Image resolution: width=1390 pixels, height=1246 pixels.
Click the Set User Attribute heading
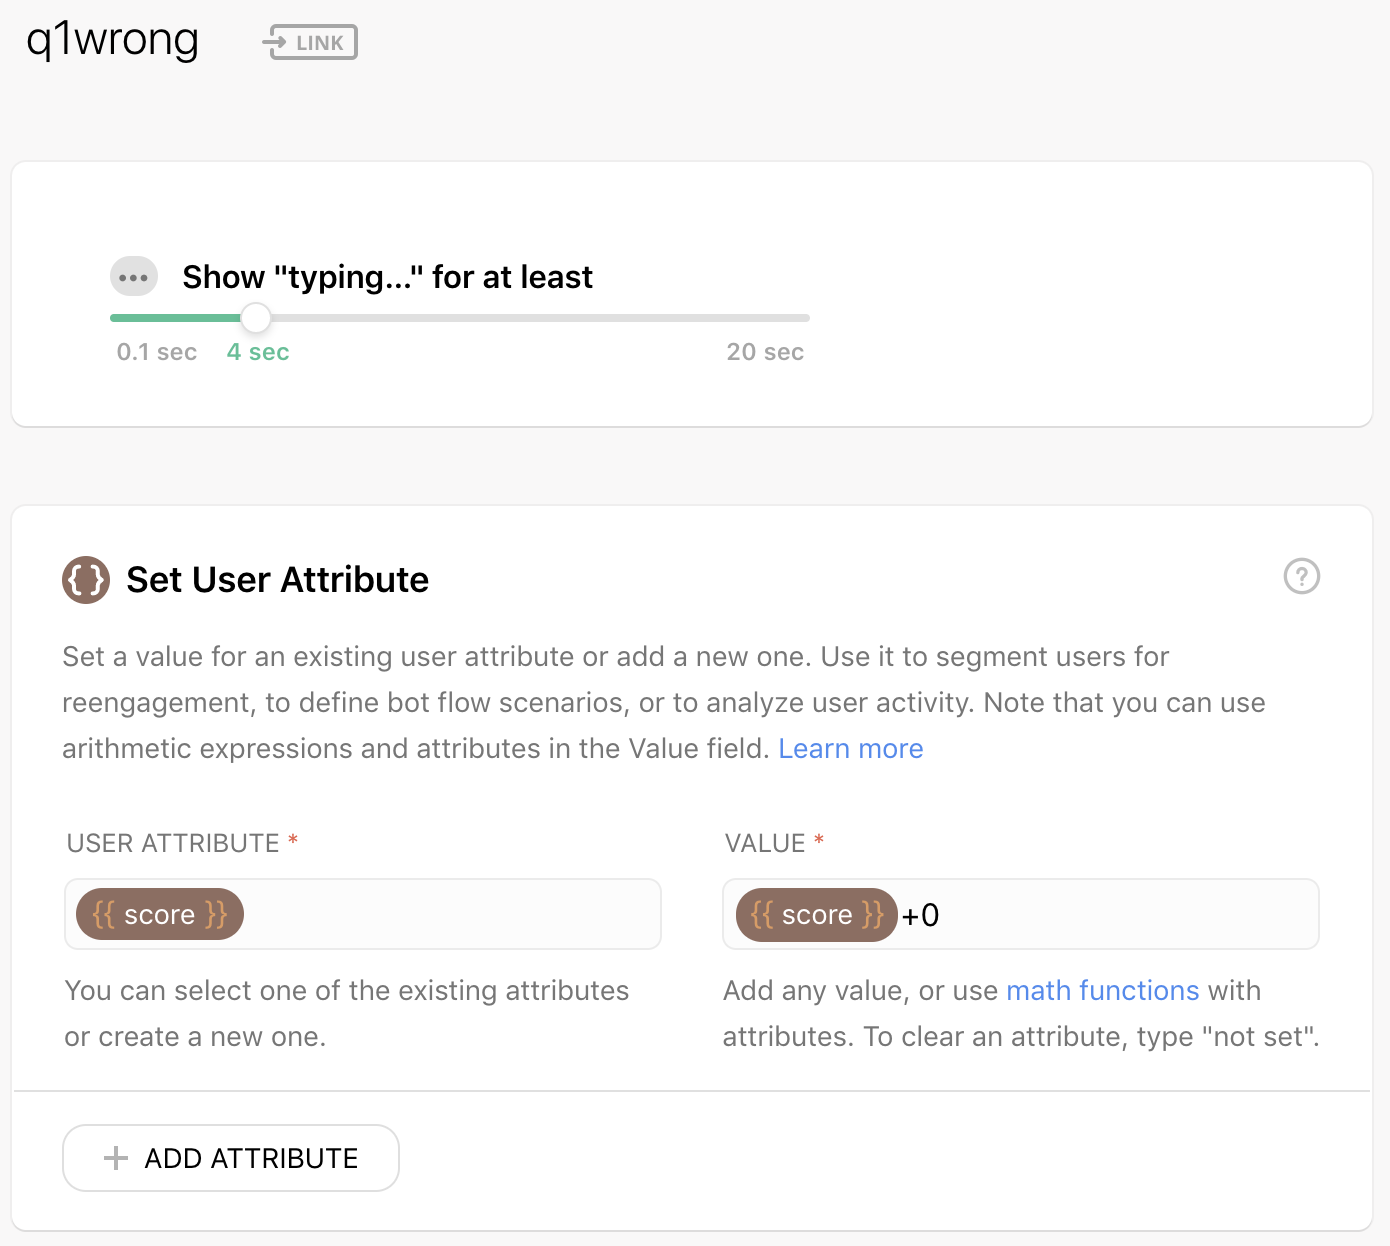[x=278, y=580]
